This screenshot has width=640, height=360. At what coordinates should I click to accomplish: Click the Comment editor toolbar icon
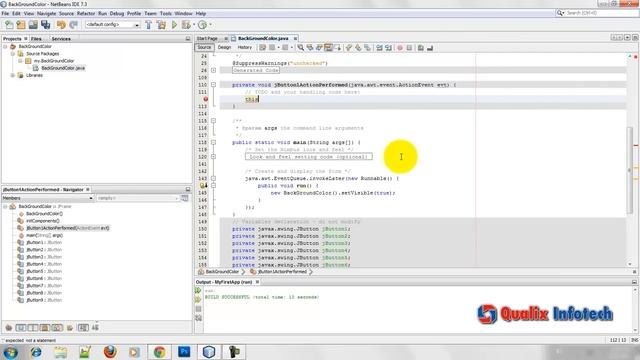coord(421,48)
